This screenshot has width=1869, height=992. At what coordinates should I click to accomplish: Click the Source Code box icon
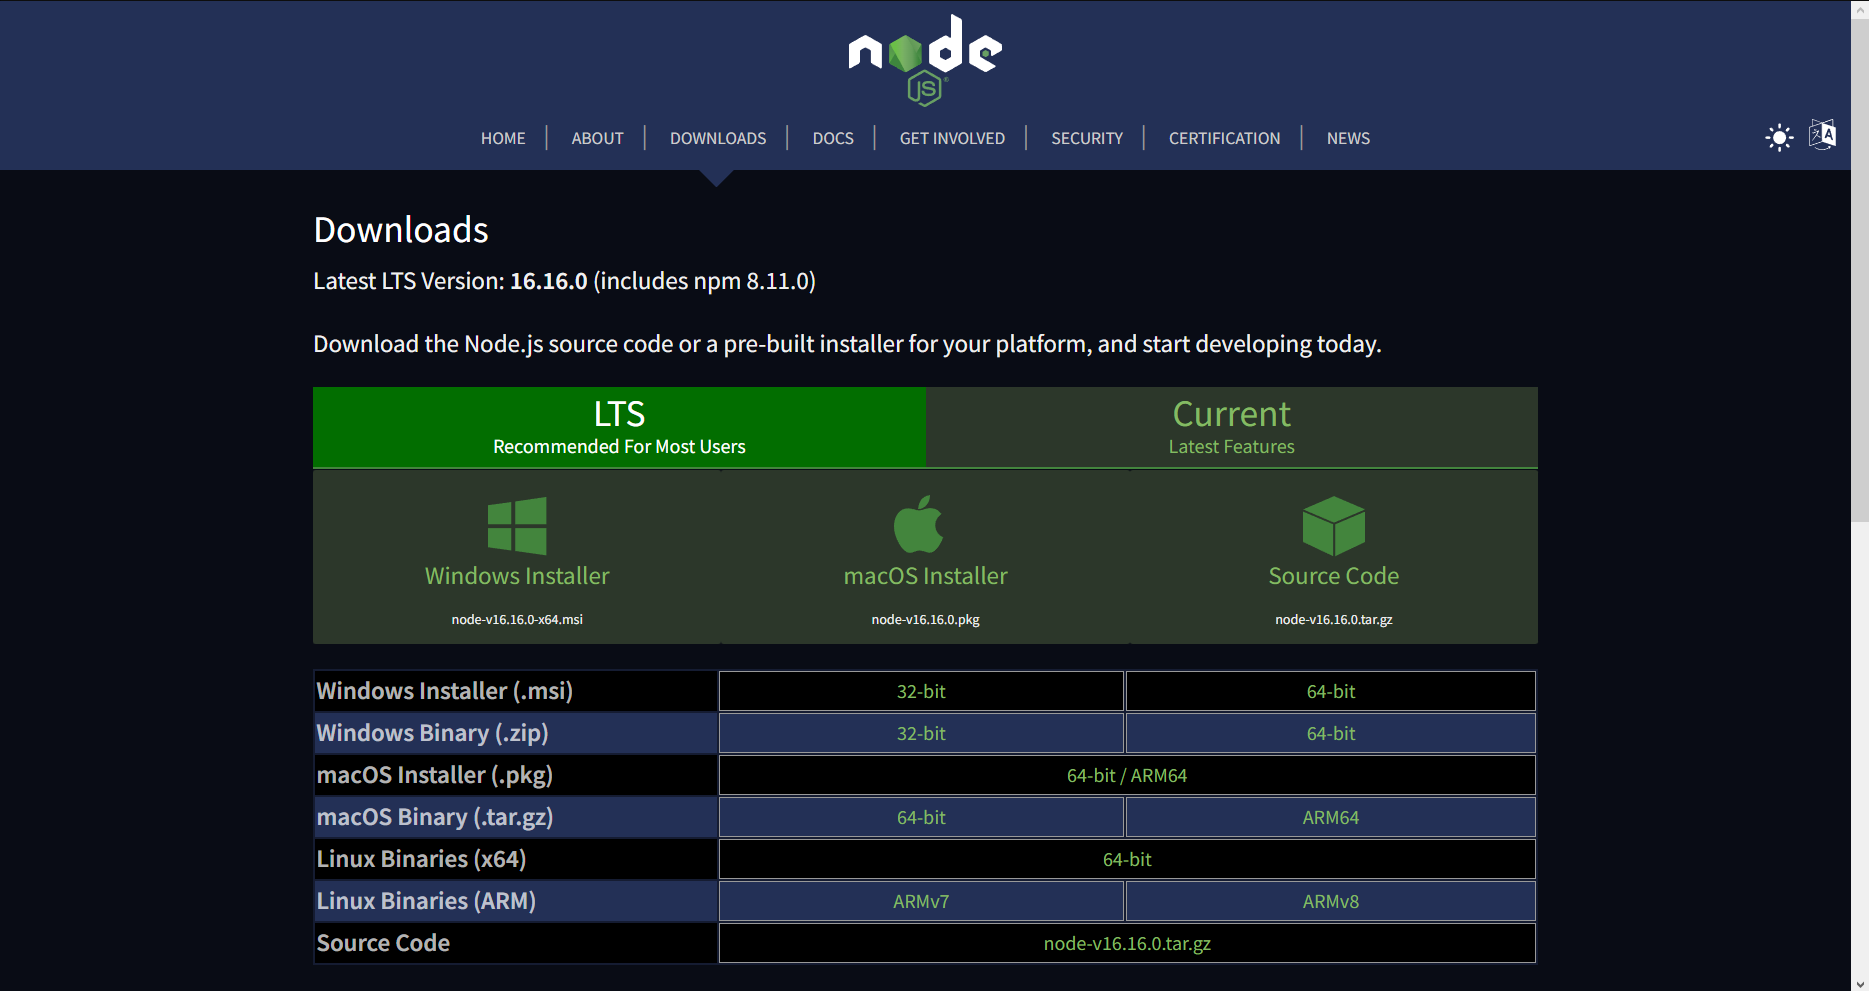click(x=1334, y=526)
